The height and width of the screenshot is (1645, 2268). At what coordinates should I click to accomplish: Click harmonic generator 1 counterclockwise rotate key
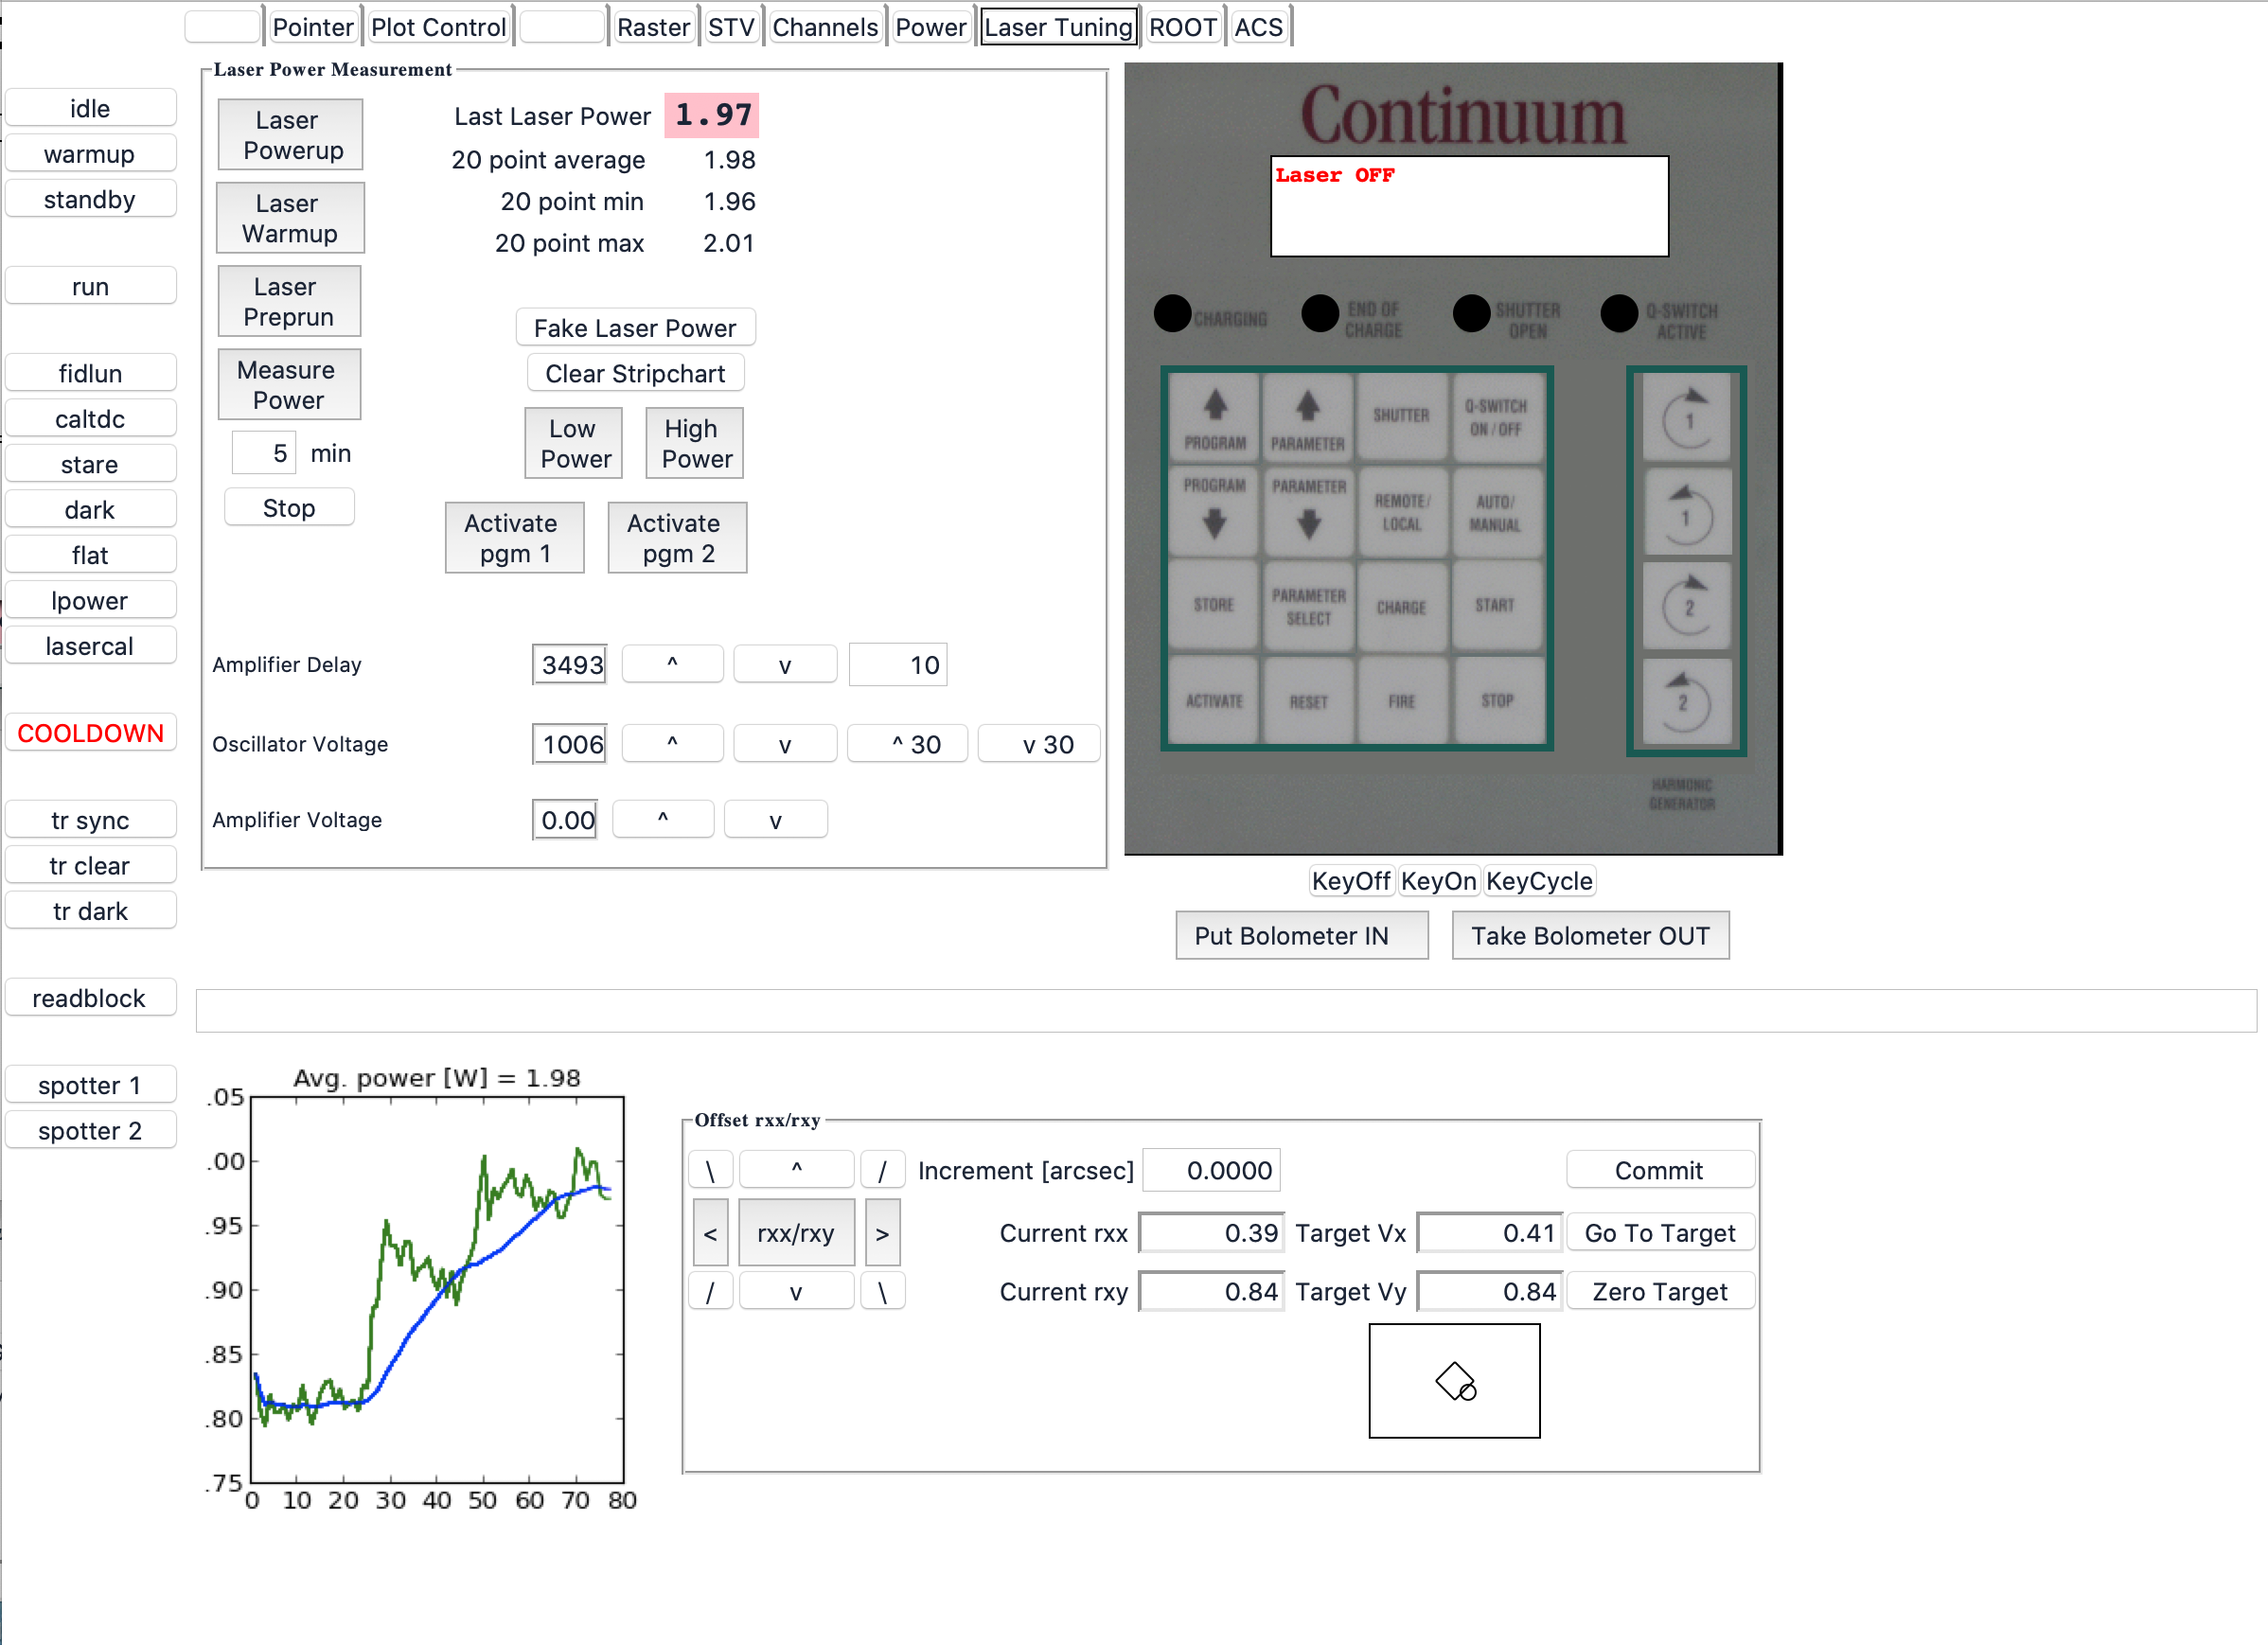(x=1687, y=512)
